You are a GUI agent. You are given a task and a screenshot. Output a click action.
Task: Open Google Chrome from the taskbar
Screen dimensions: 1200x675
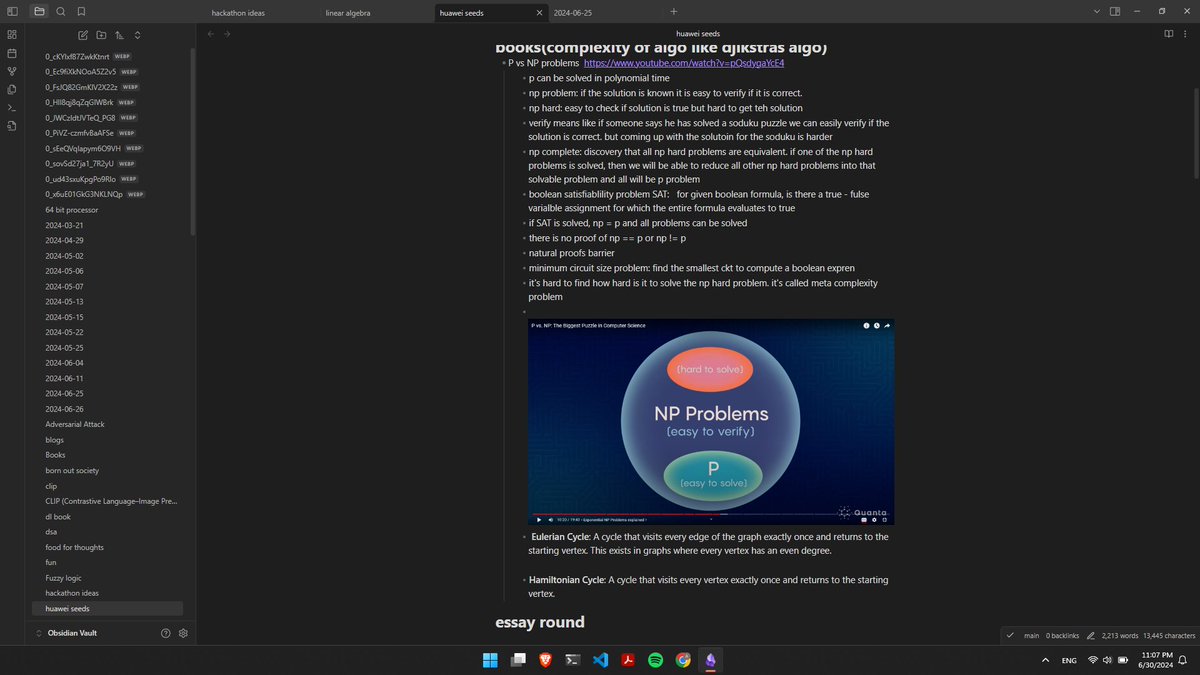683,660
